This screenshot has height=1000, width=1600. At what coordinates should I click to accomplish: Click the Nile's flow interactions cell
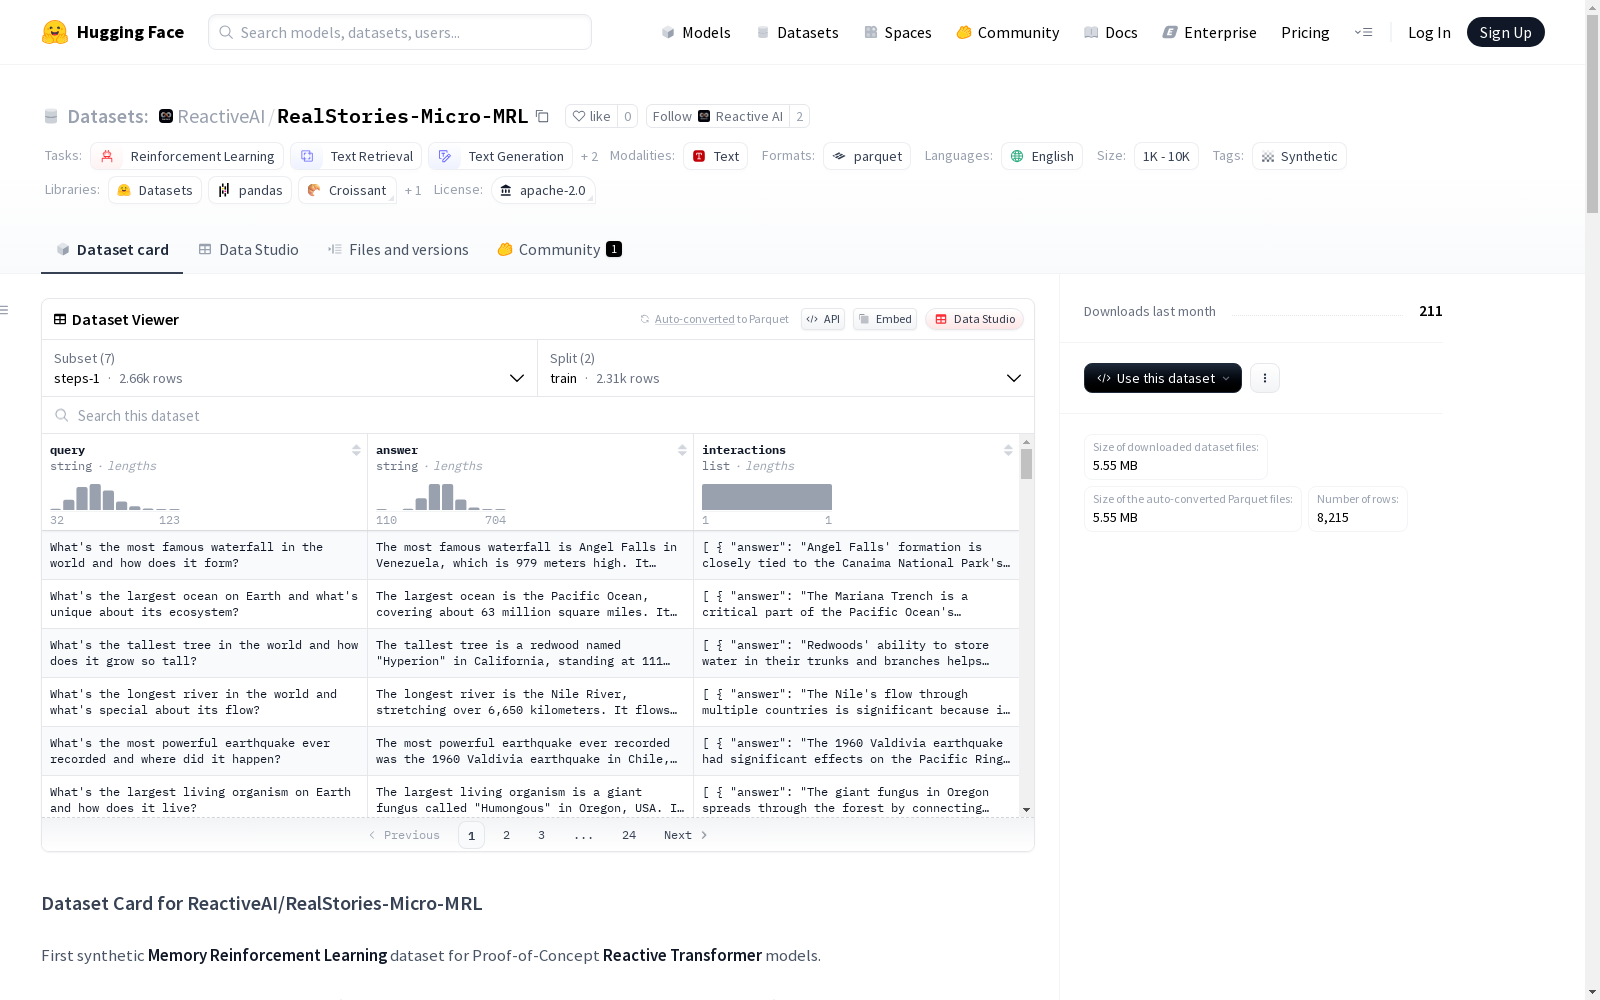tap(856, 702)
